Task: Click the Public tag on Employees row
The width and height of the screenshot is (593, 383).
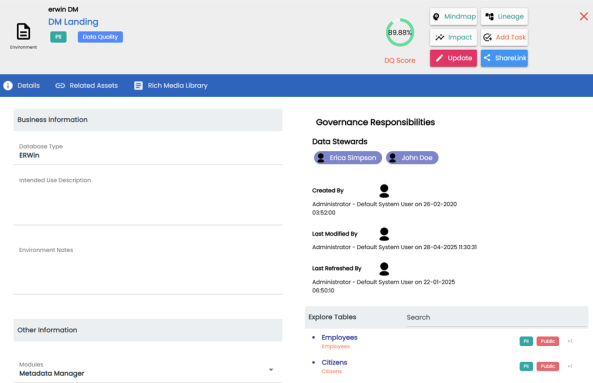Action: pyautogui.click(x=548, y=341)
